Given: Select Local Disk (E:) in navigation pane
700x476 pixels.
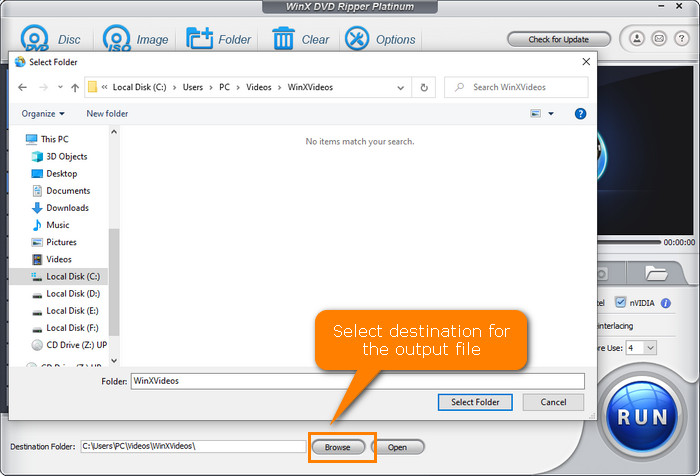Looking at the screenshot, I should (x=65, y=310).
